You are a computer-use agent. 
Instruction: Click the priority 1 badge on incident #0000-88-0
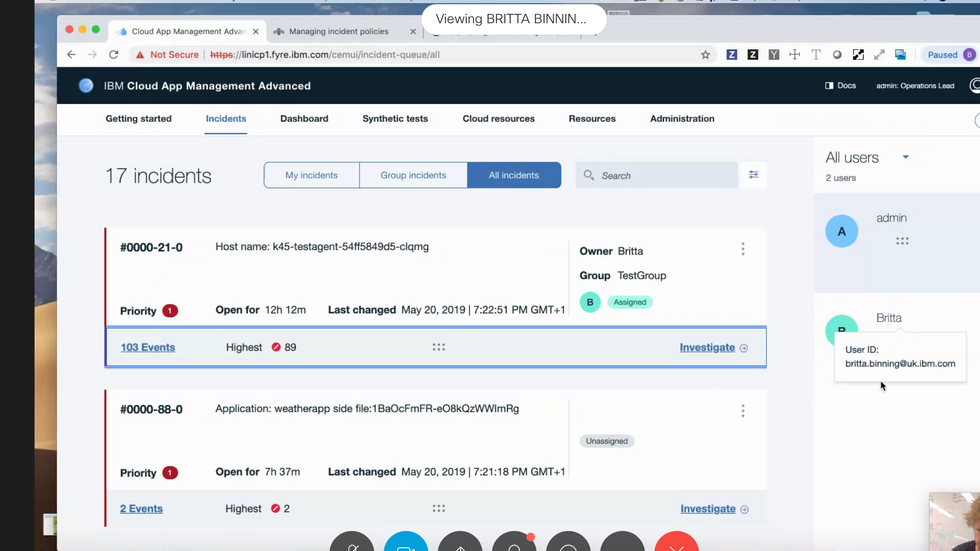point(170,473)
